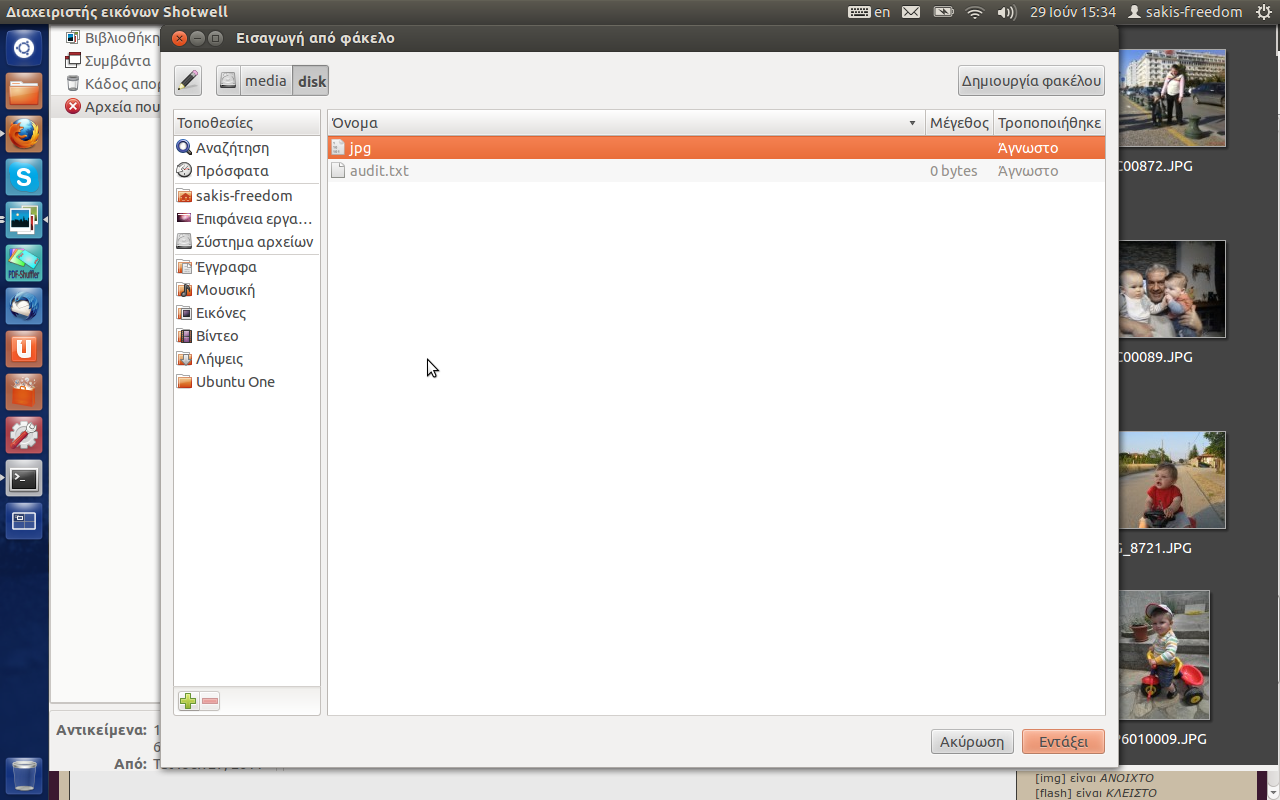Viewport: 1280px width, 800px height.
Task: Click the green plus bookmark button
Action: coord(188,701)
